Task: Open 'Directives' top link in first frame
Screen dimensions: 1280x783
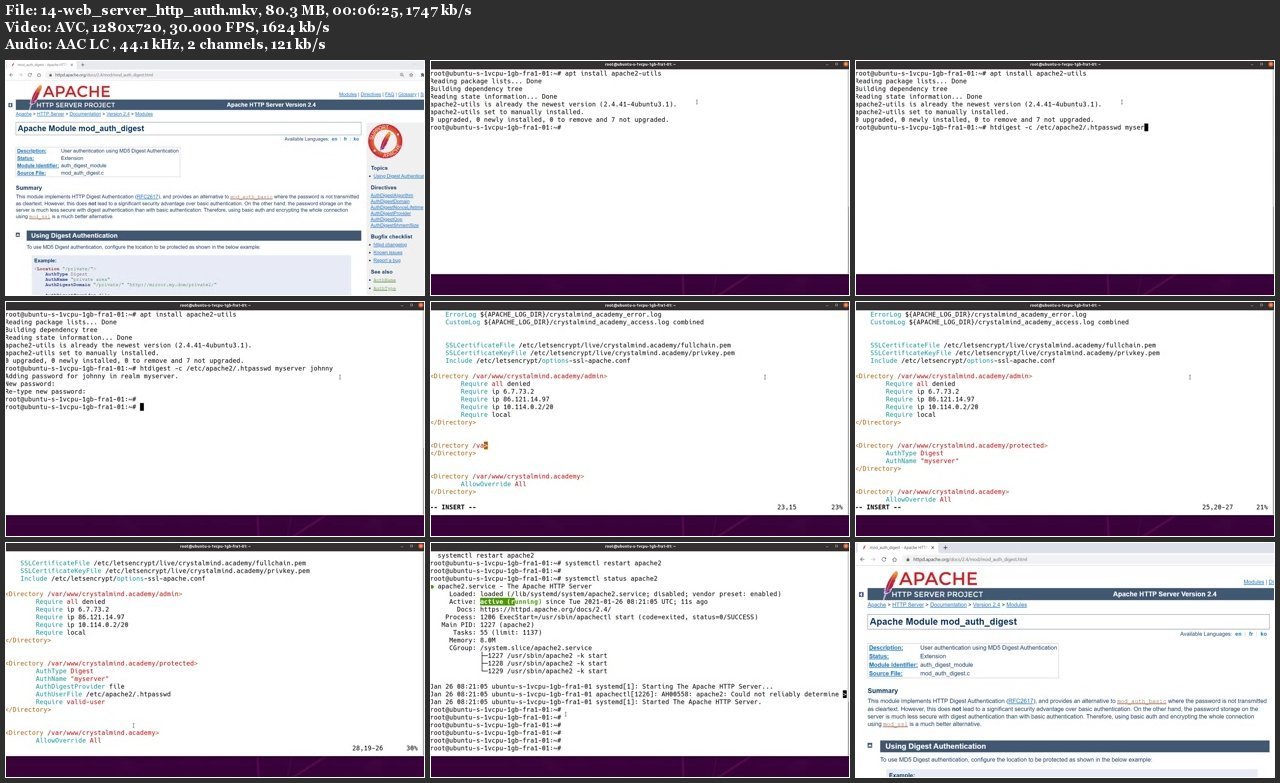Action: [371, 94]
